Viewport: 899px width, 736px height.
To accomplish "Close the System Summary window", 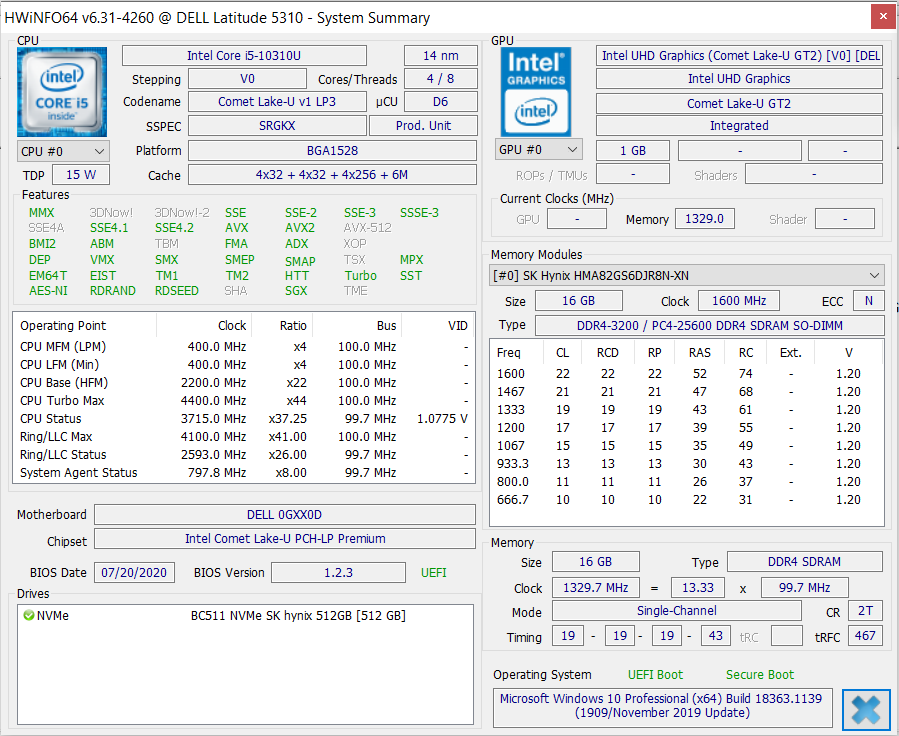I will click(x=883, y=17).
